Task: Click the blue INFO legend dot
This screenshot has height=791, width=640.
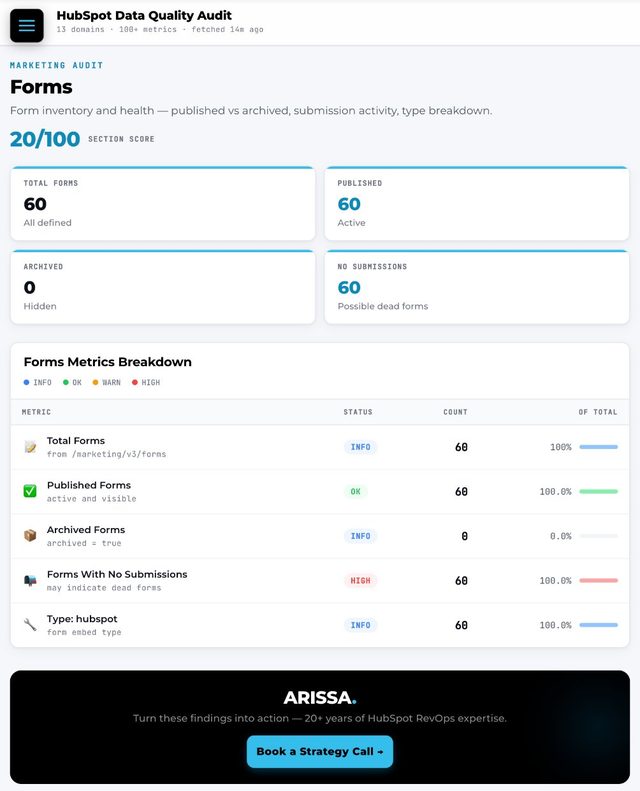Action: click(x=26, y=382)
